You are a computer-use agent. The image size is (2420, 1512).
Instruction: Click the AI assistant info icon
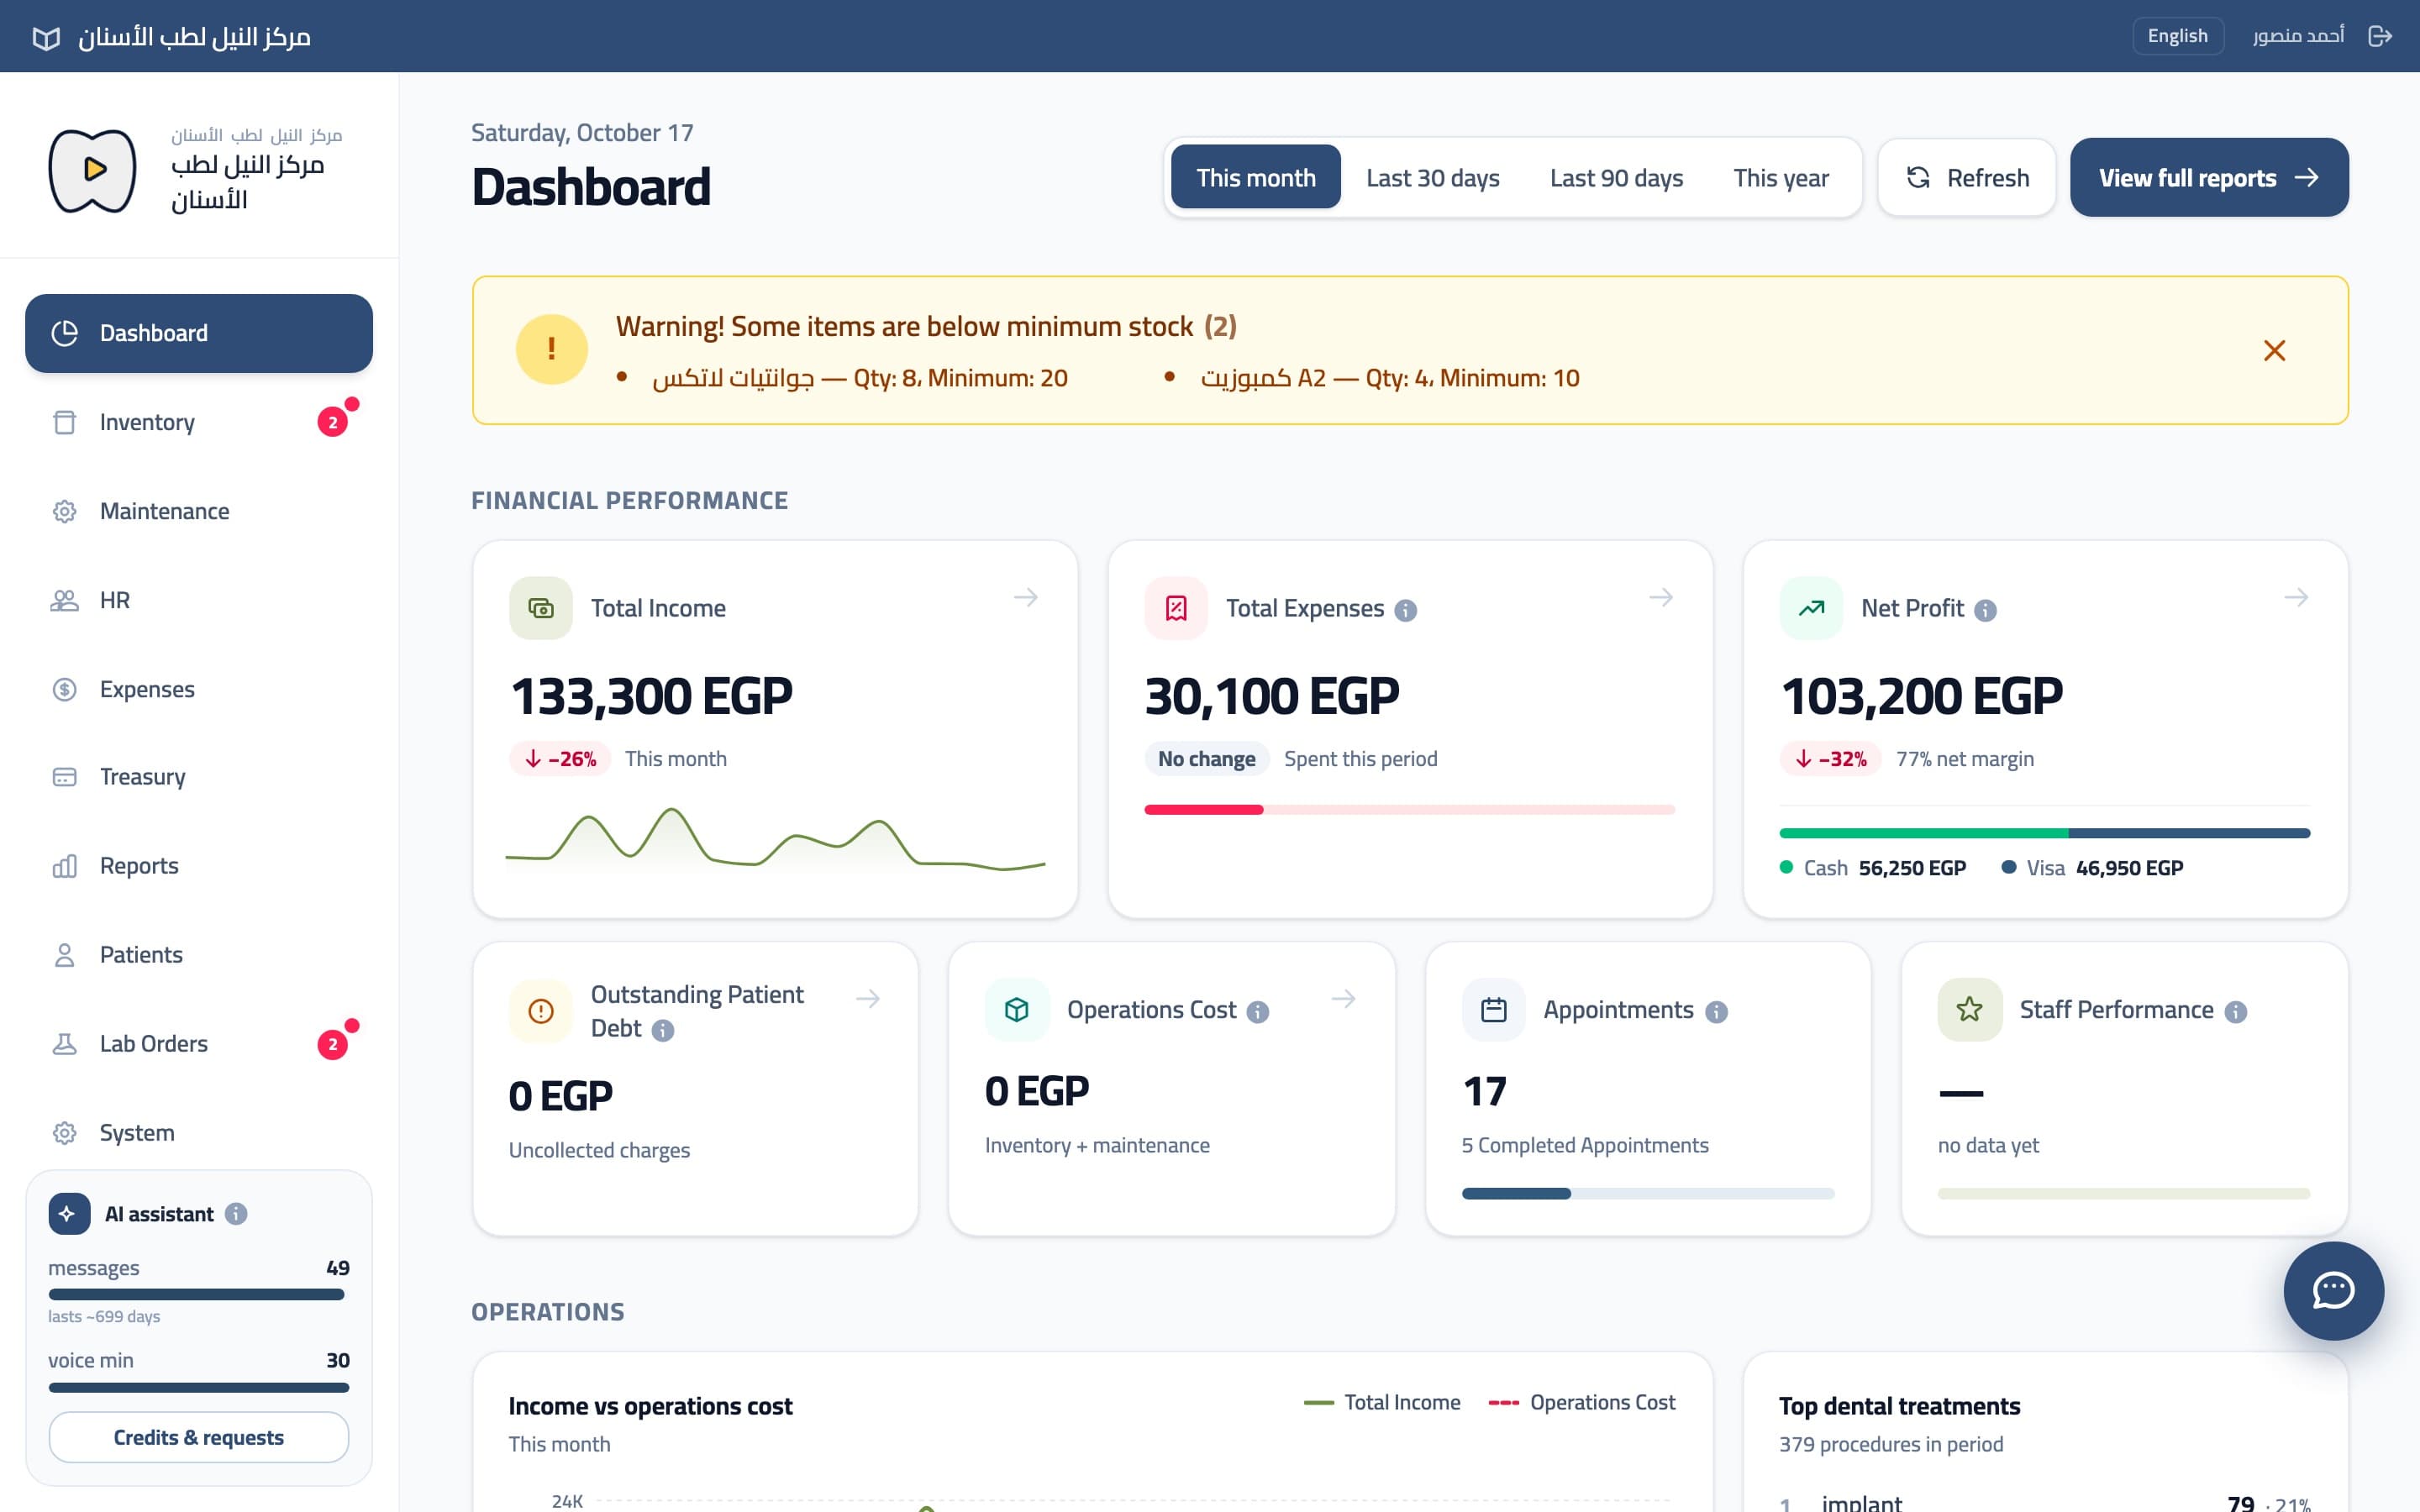(236, 1214)
